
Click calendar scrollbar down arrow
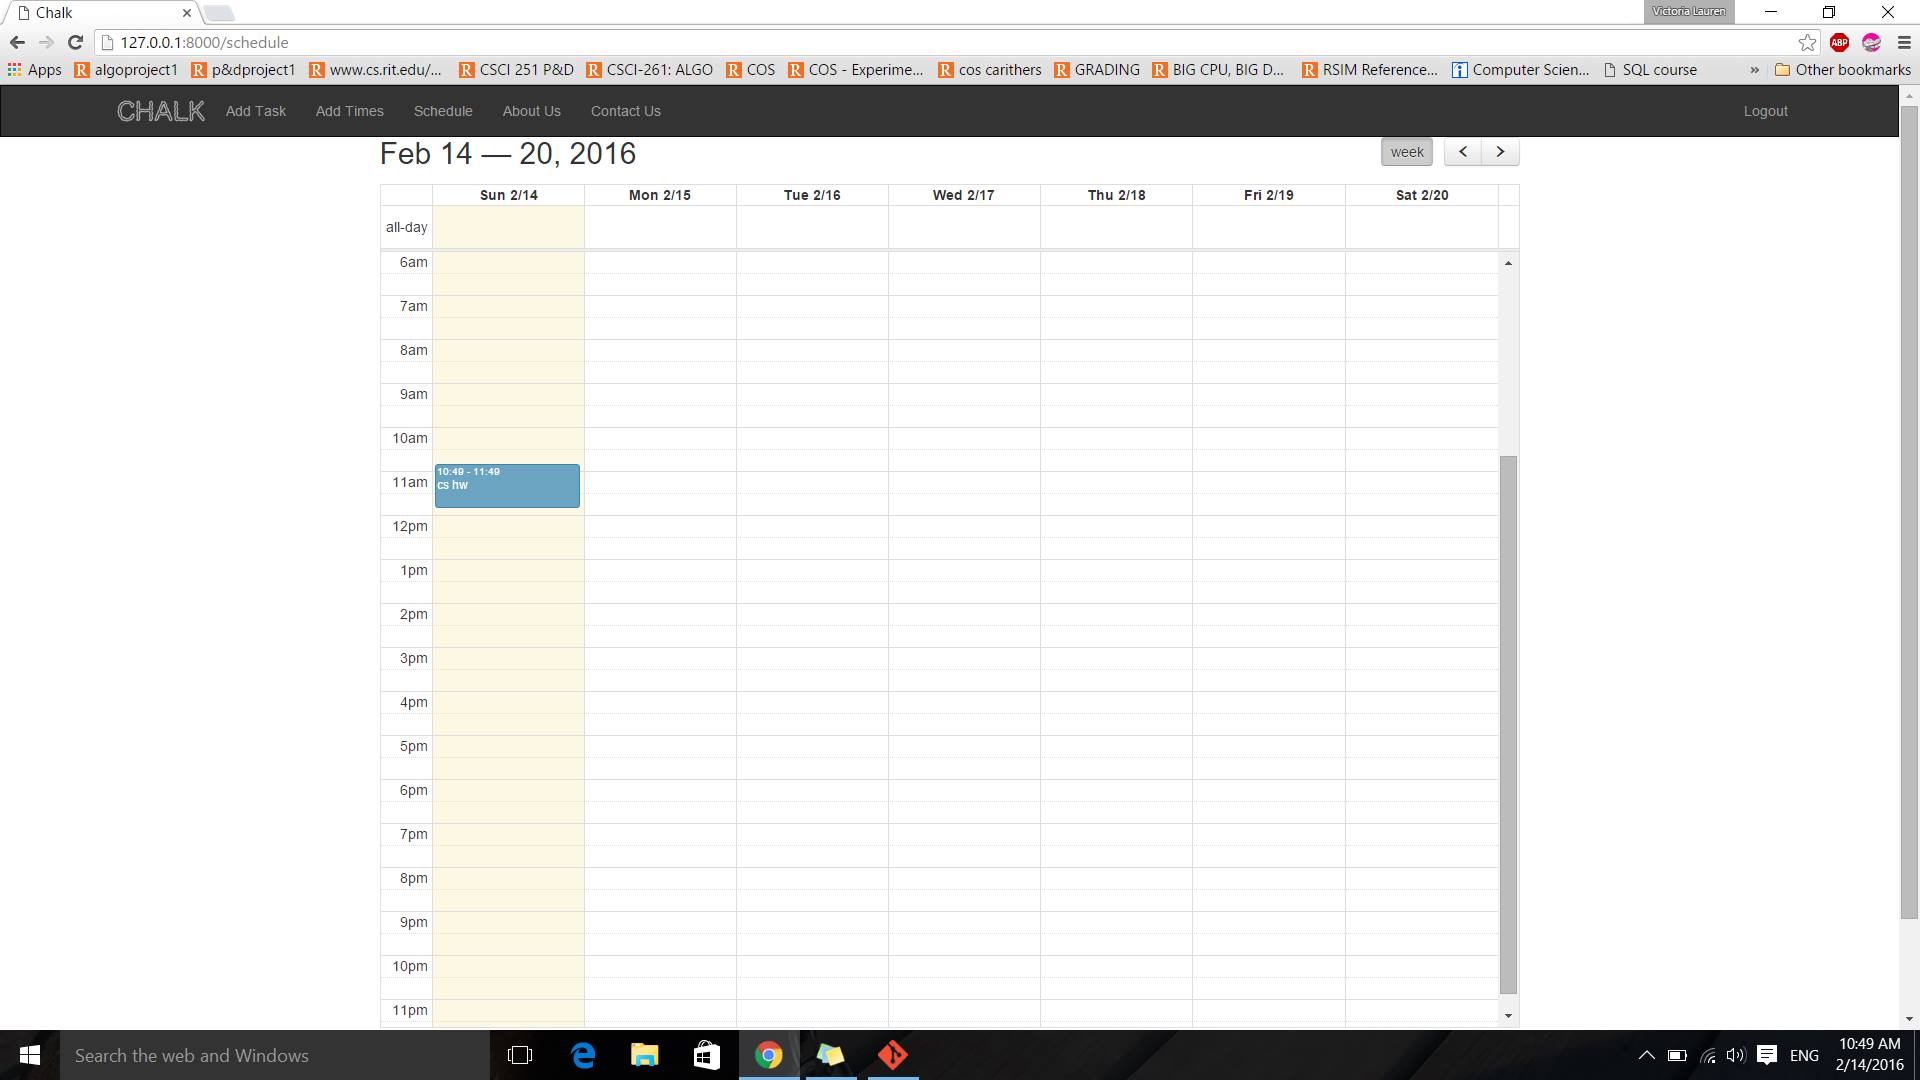coord(1508,1016)
